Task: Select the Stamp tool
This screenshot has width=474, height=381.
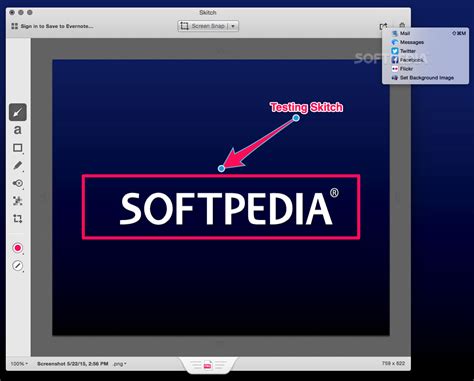Action: [18, 183]
